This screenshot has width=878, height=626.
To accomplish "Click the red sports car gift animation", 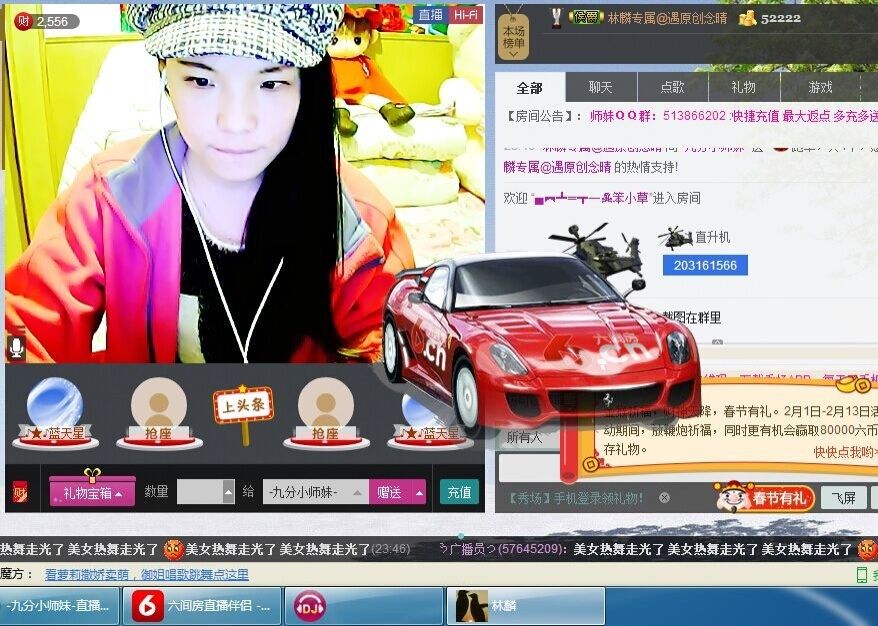I will point(540,344).
